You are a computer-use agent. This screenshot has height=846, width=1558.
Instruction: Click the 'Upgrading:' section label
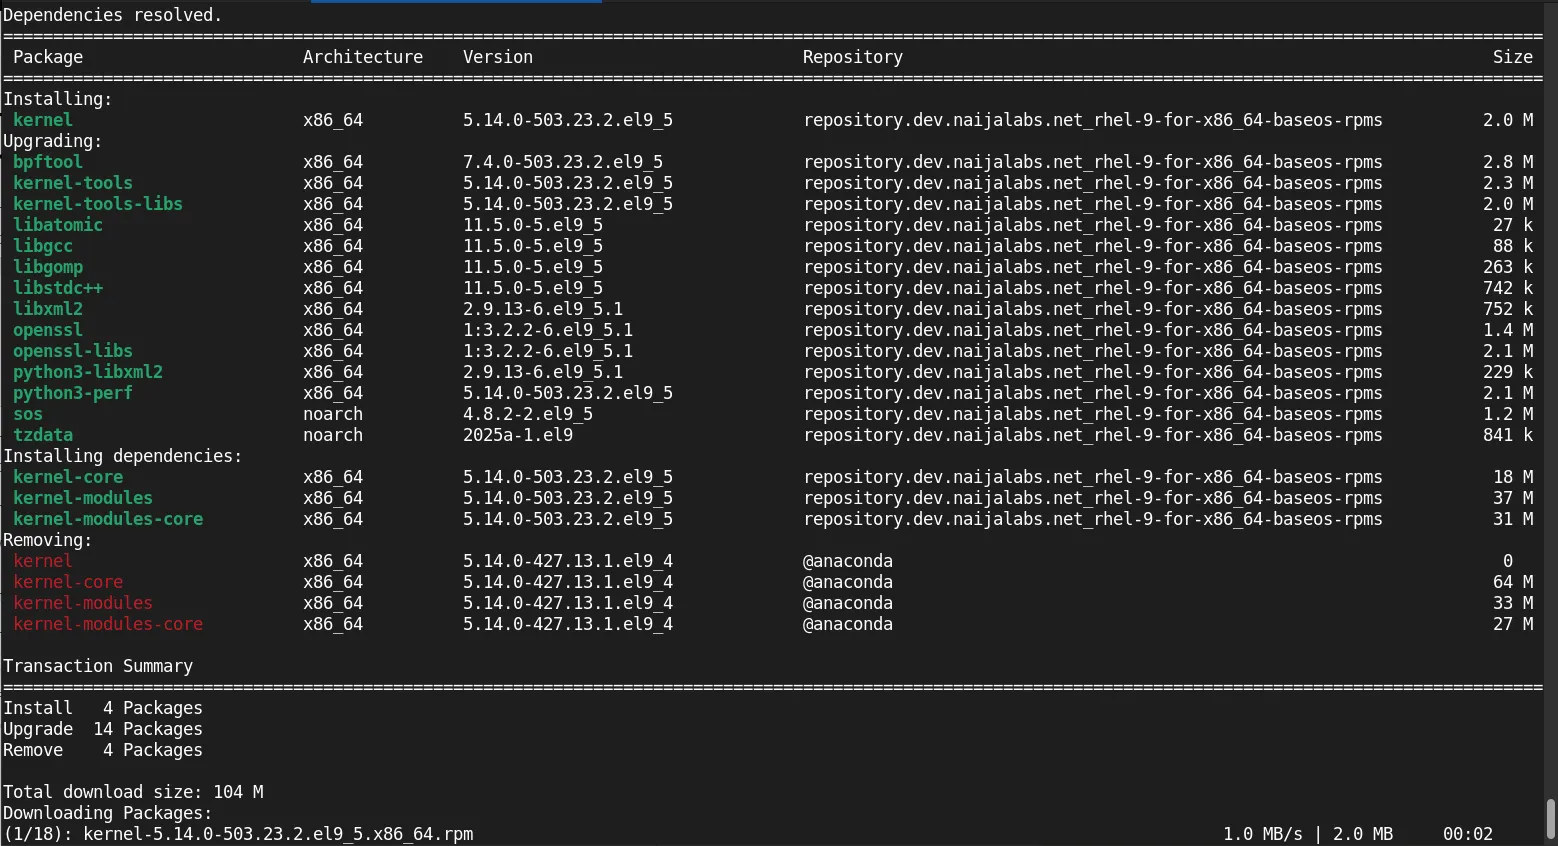tap(53, 141)
